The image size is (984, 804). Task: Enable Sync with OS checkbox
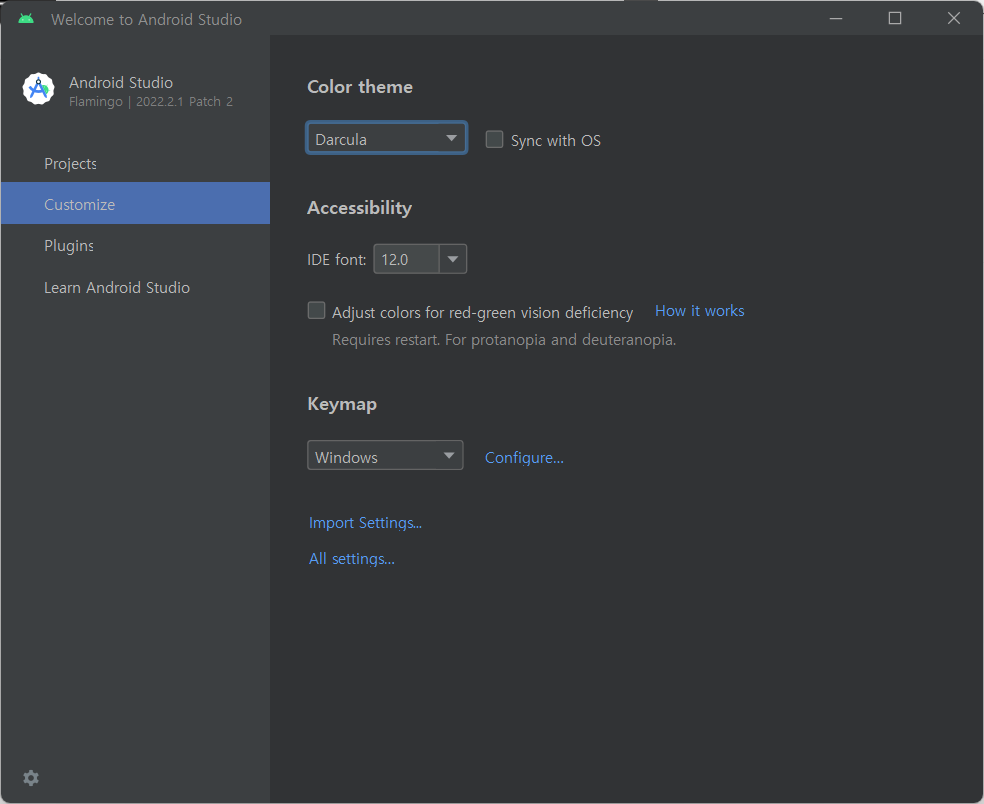[495, 139]
